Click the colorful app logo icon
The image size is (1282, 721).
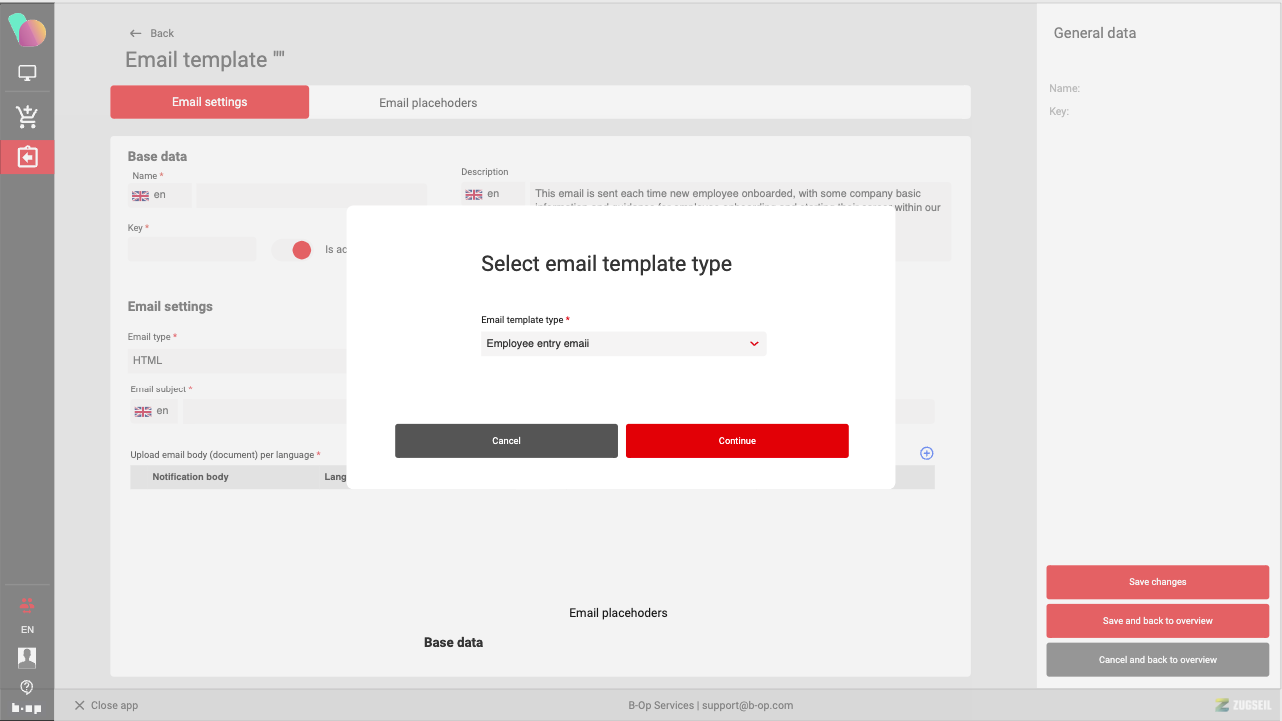27,30
